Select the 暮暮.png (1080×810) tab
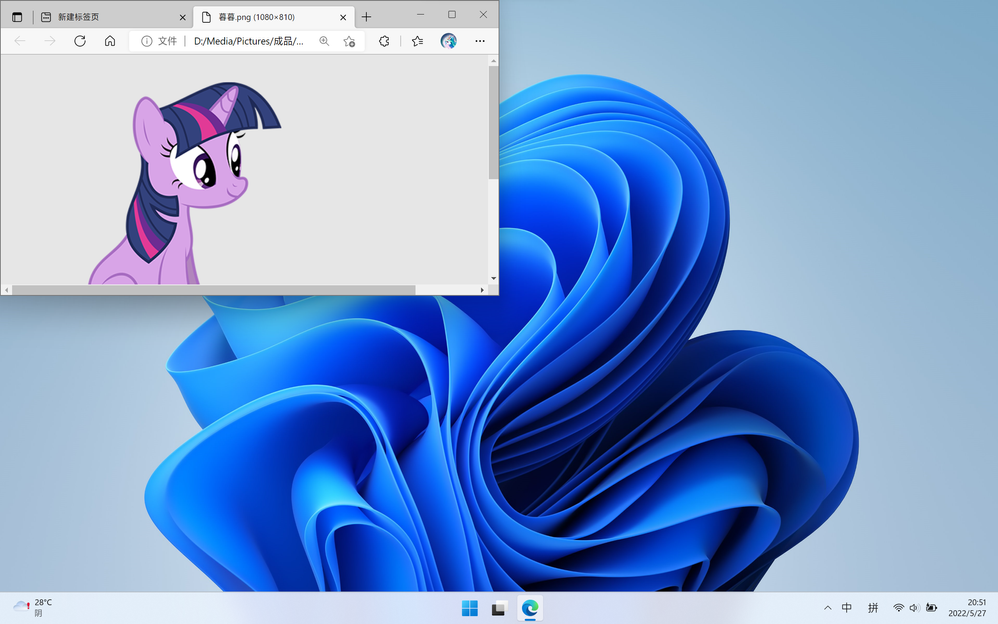Viewport: 998px width, 624px height. pyautogui.click(x=272, y=17)
